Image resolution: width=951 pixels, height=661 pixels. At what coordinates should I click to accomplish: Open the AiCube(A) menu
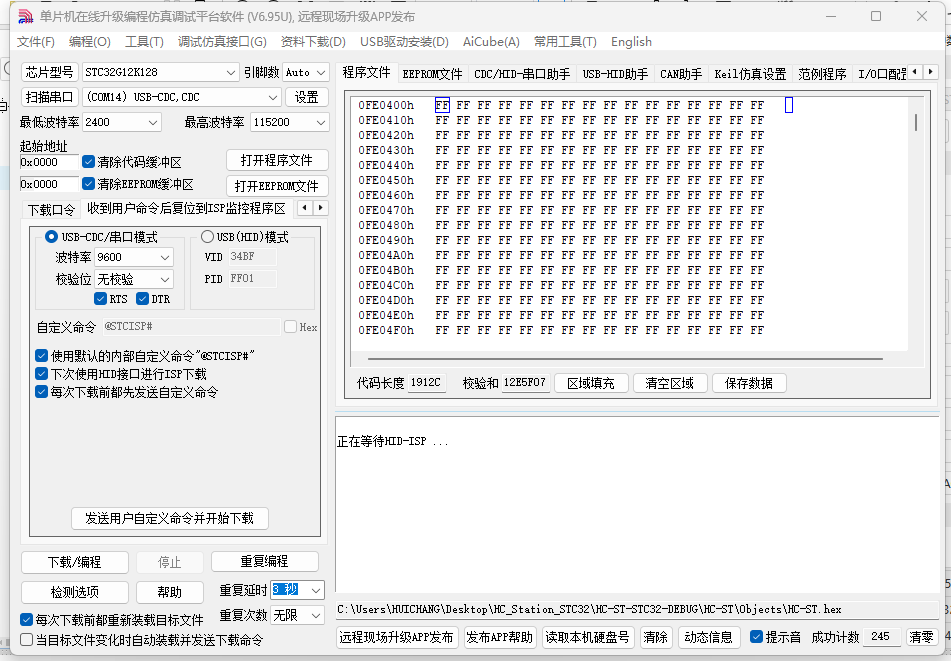point(491,42)
